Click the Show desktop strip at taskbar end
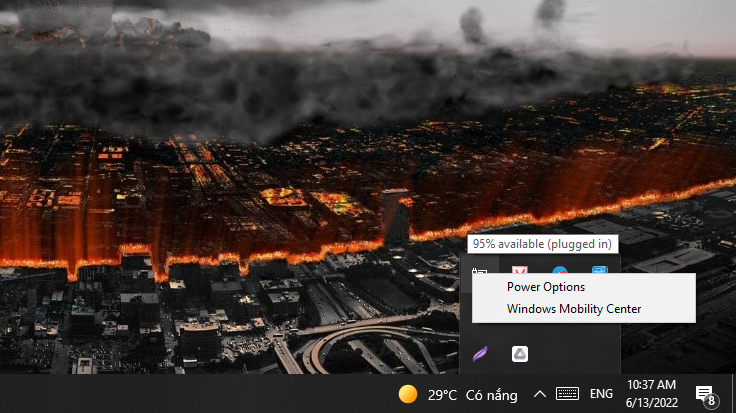The width and height of the screenshot is (736, 413). pos(733,394)
